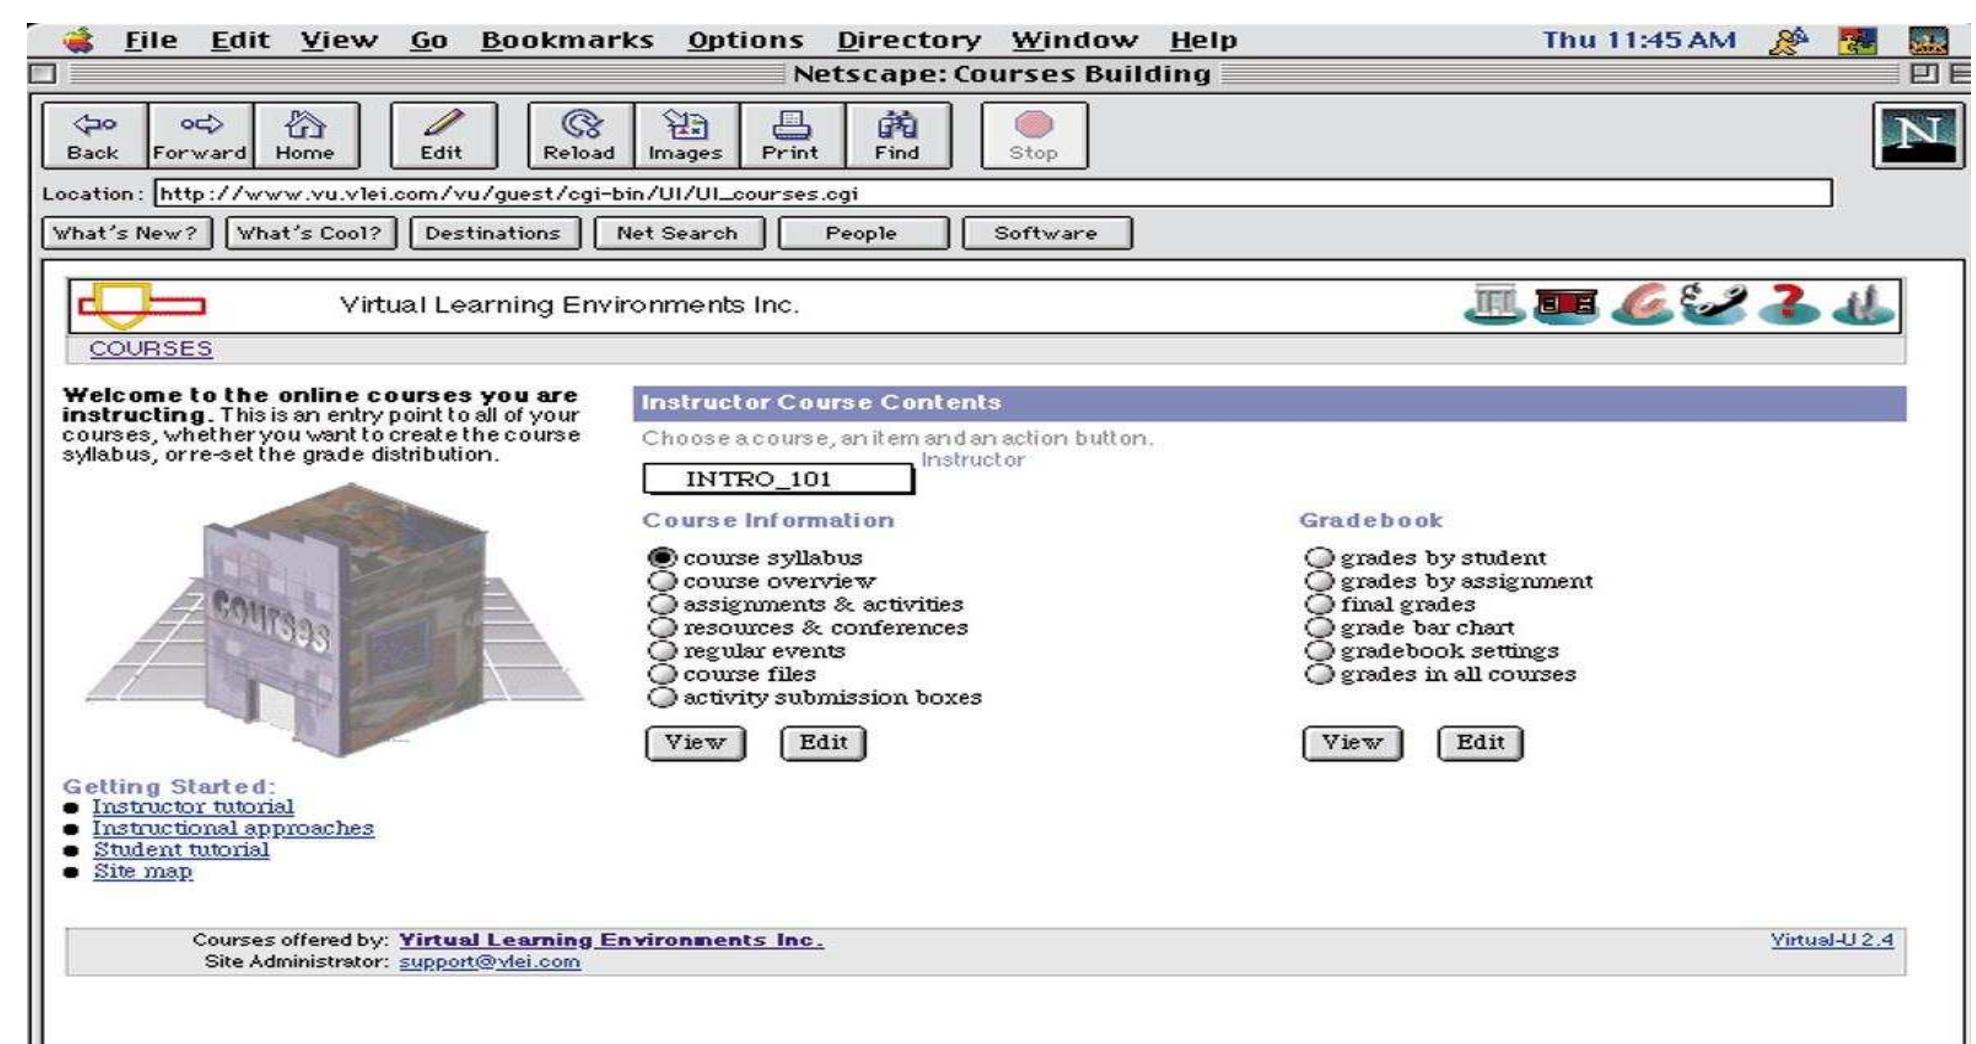Screen dimensions: 1976x1044
Task: Click the Net Search directory button
Action: tap(678, 233)
